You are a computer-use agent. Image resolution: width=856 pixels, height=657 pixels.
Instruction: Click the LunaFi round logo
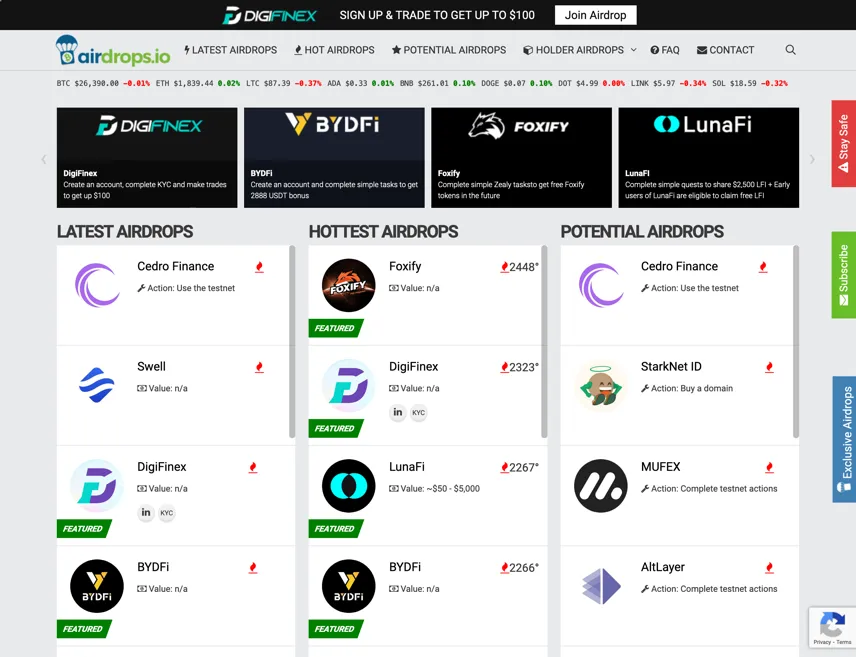point(348,486)
